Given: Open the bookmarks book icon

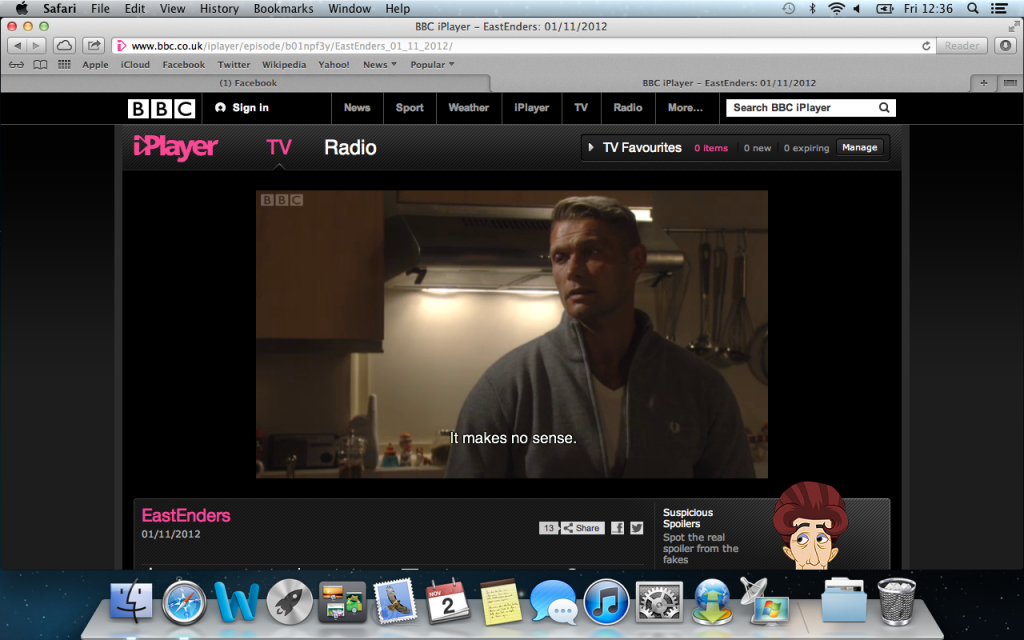Looking at the screenshot, I should 40,65.
